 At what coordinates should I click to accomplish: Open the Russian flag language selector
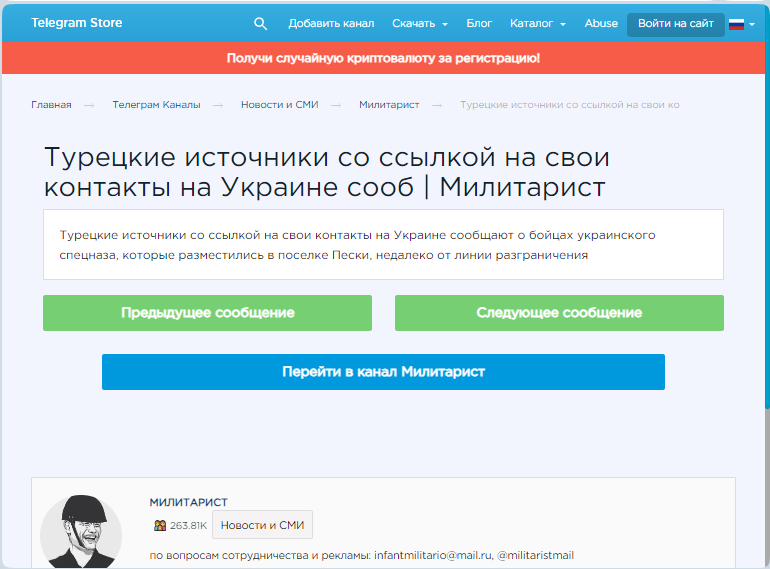742,24
